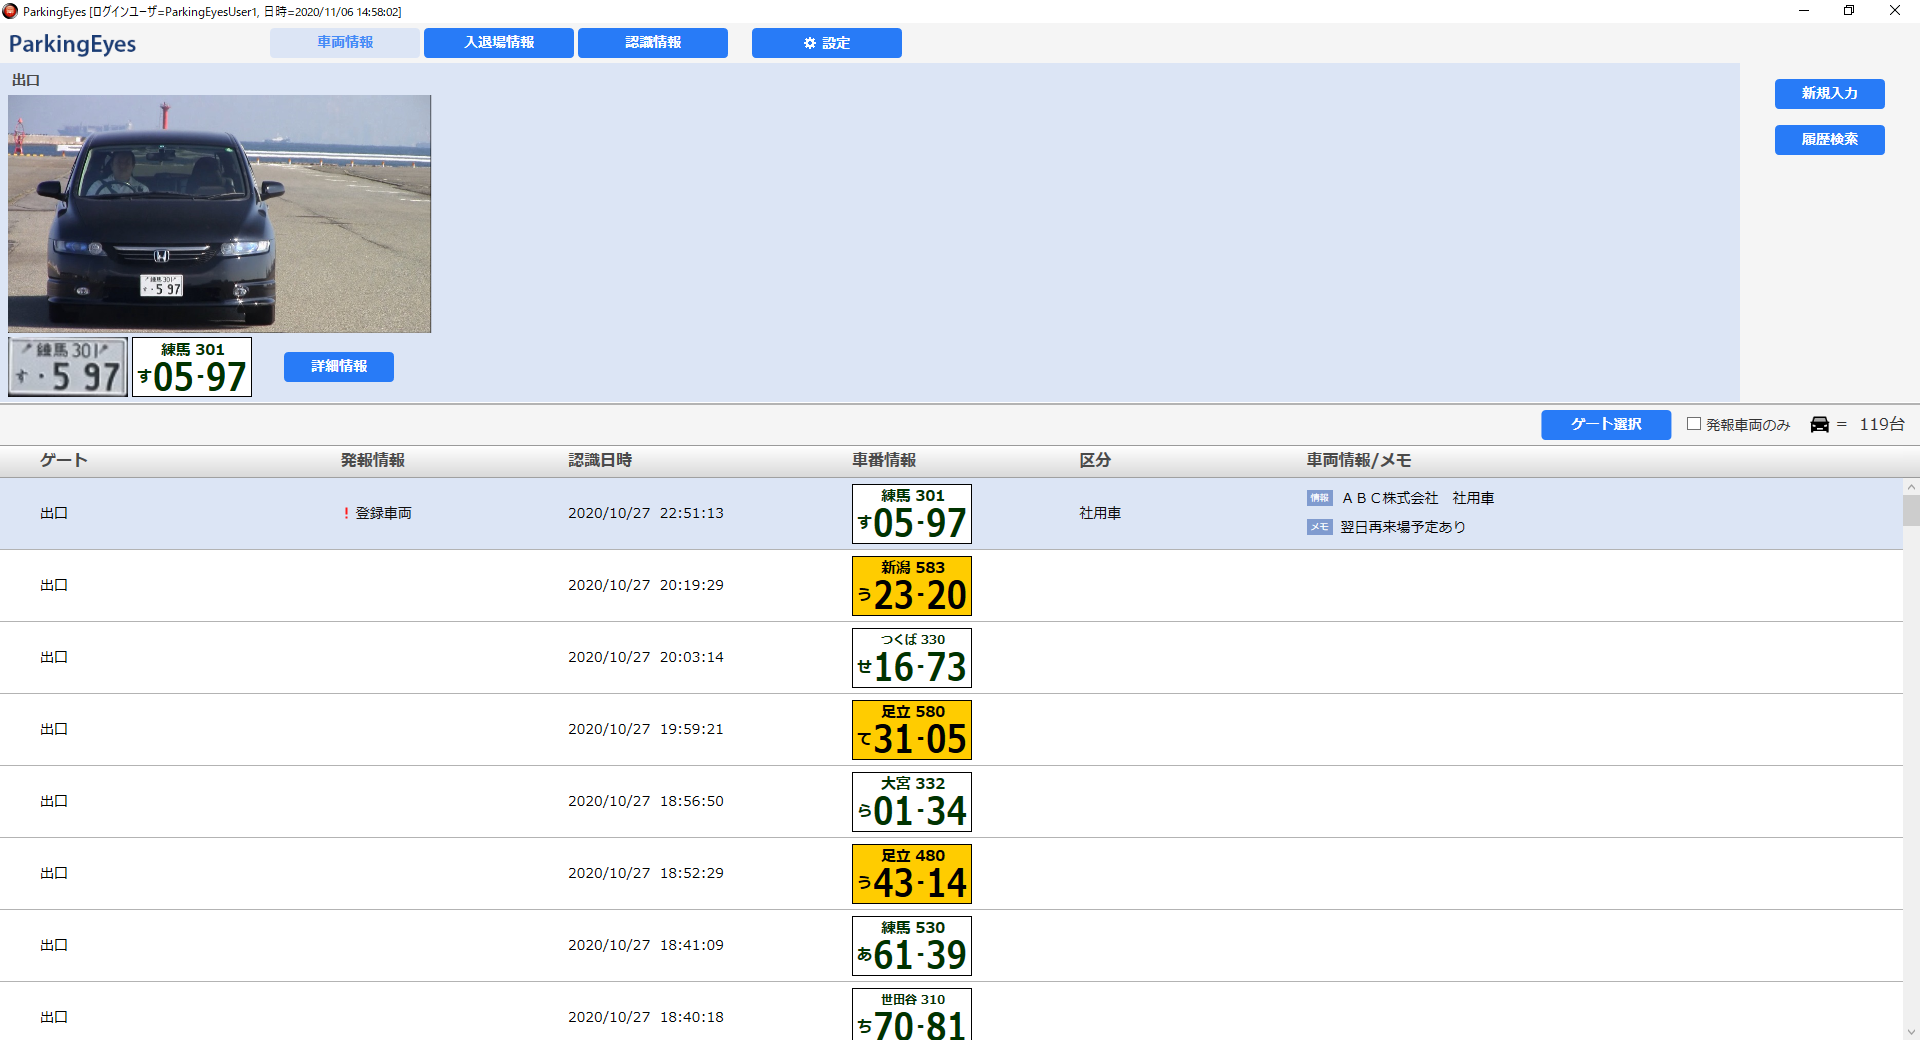Switch to the 入退場情報 tab
Screen dimensions: 1920x1040
(x=499, y=43)
